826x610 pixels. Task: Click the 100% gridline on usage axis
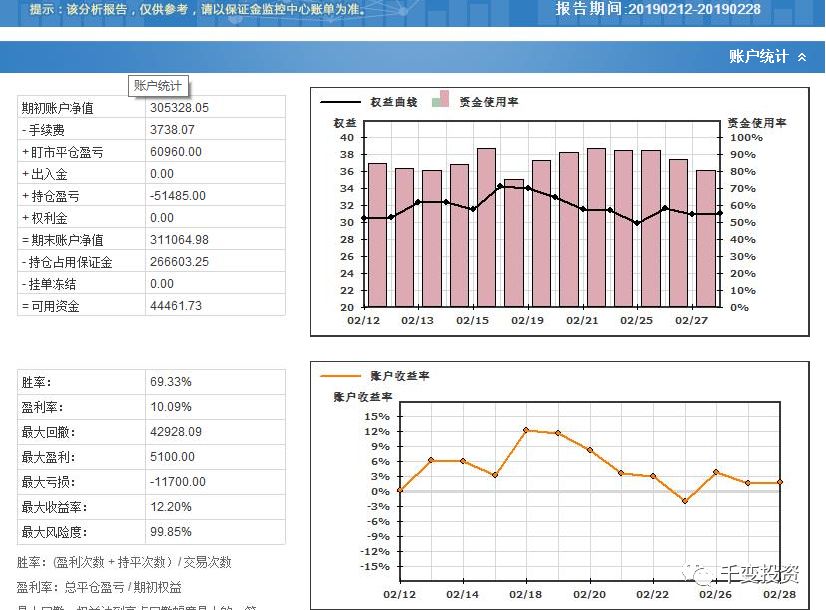(x=748, y=140)
